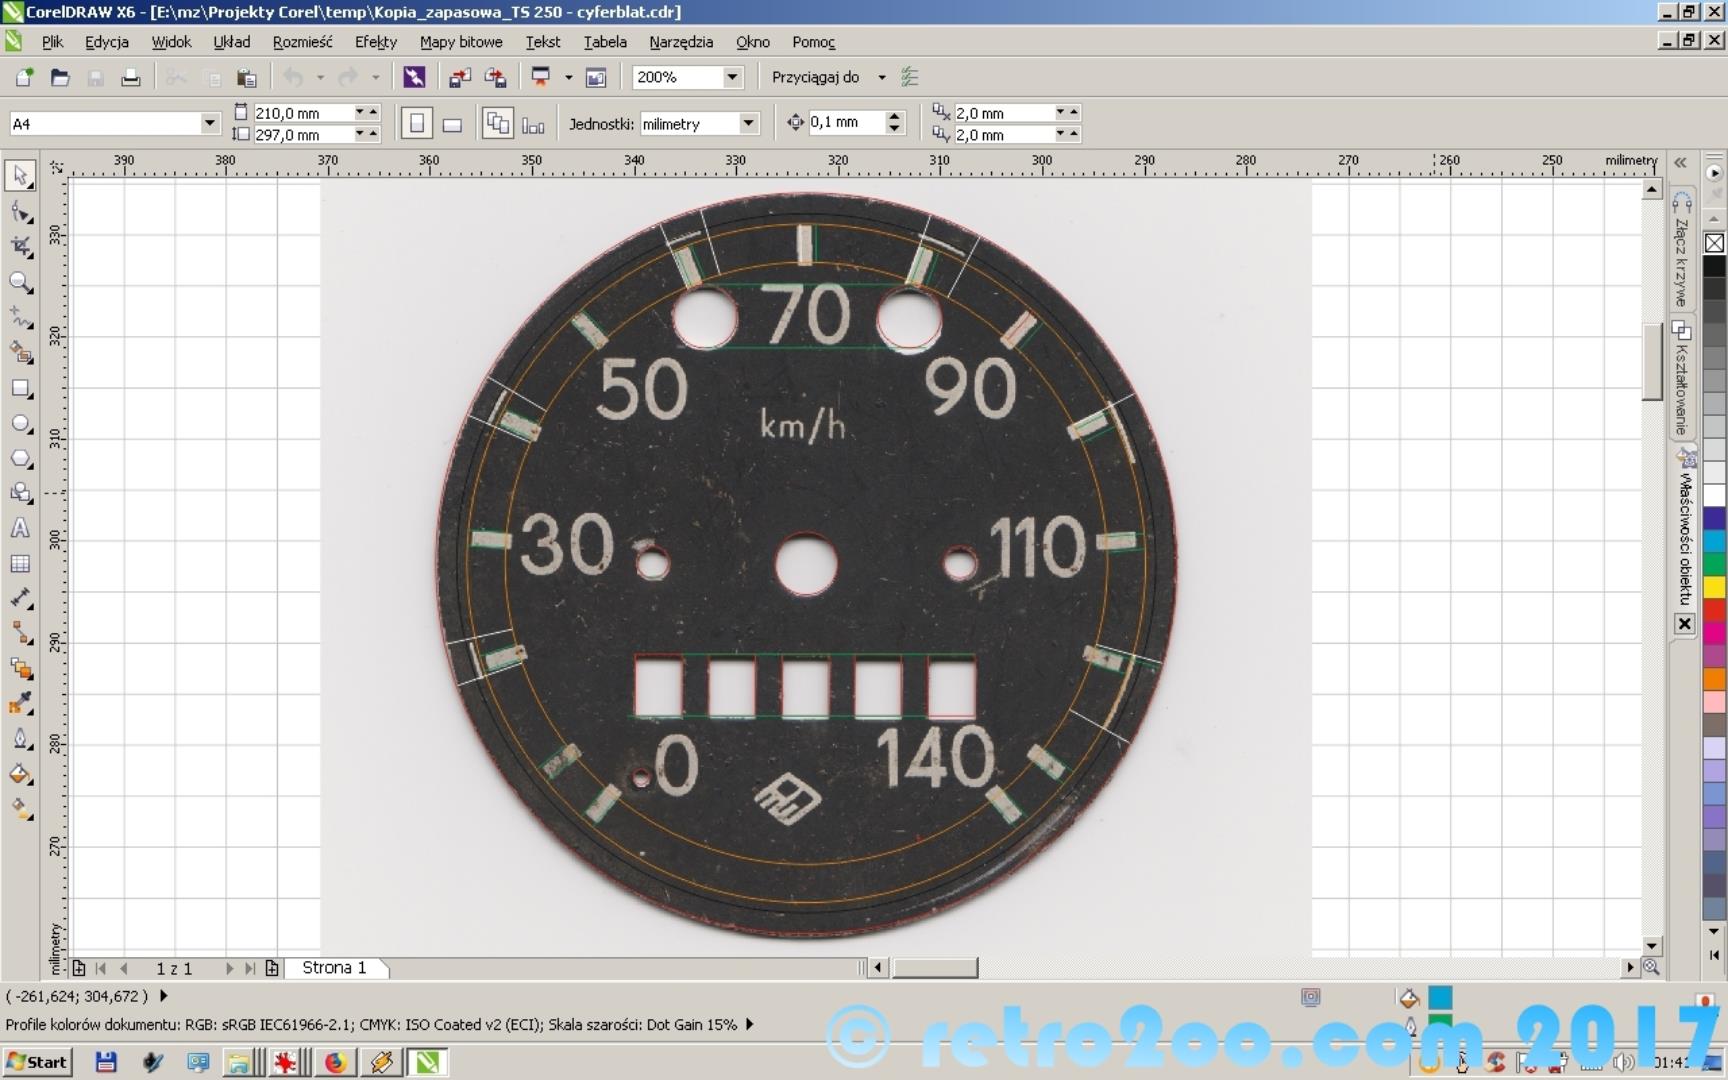Switch page to portrait orientation
This screenshot has height=1080, width=1728.
pyautogui.click(x=417, y=124)
